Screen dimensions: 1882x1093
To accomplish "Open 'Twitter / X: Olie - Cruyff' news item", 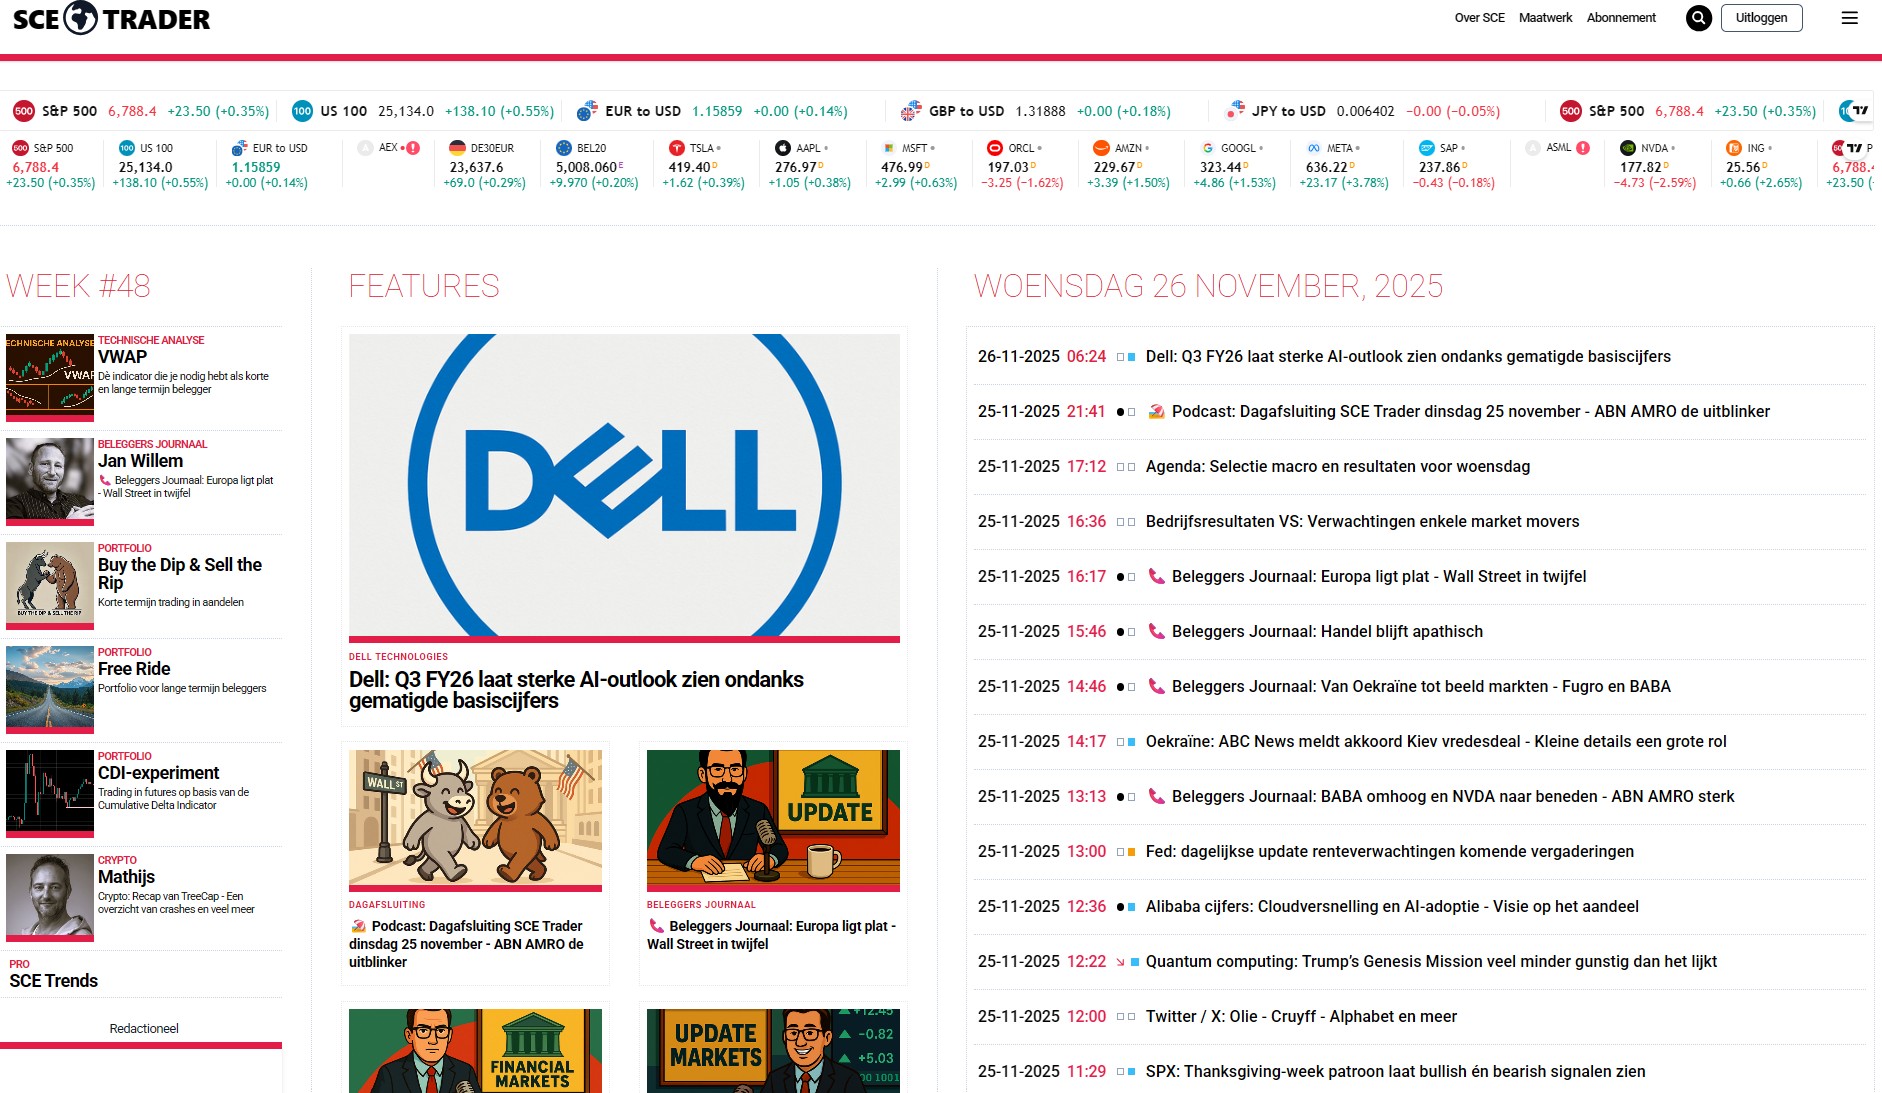I will [x=1301, y=1016].
